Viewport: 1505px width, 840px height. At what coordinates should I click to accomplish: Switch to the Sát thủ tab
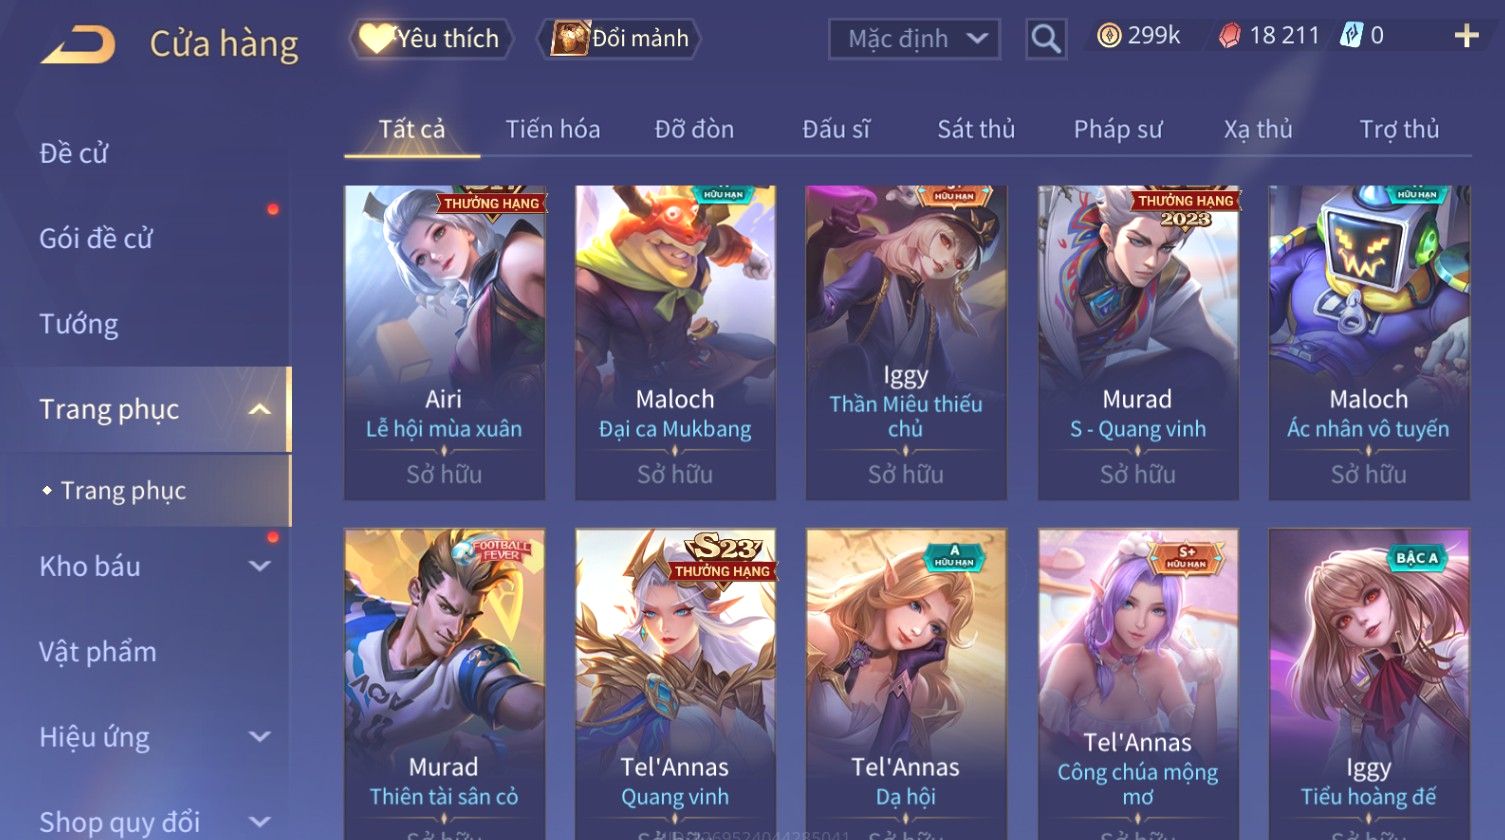click(976, 129)
